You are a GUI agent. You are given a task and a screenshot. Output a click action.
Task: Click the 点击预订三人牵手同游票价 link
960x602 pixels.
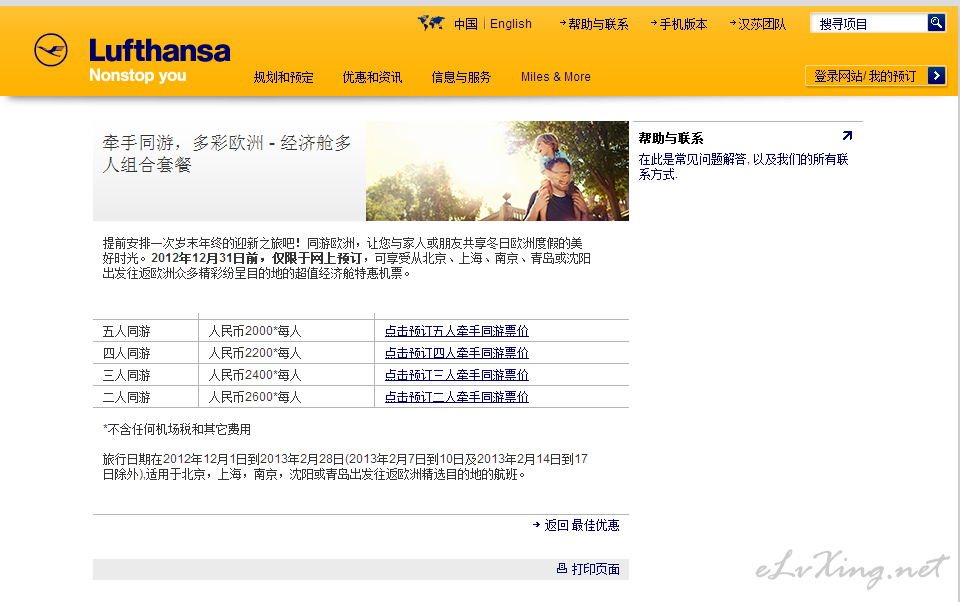(x=457, y=375)
